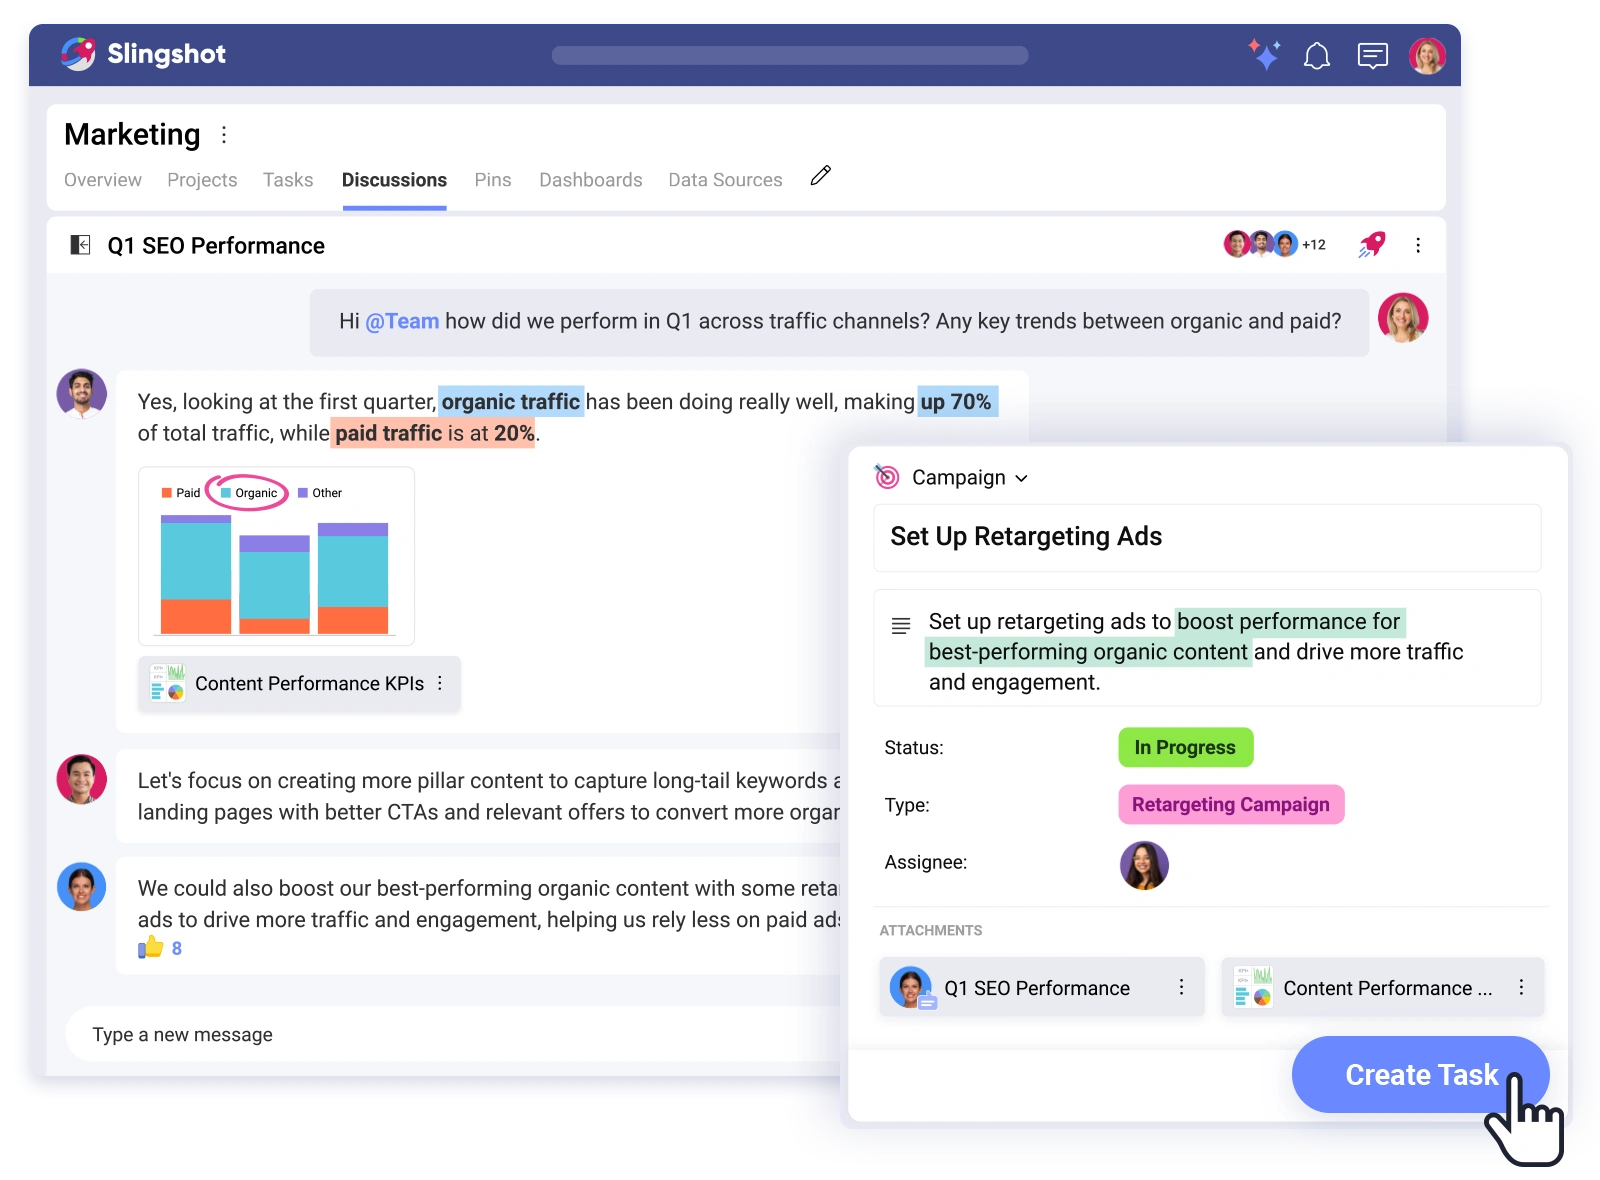Click the Slingshot logo

coord(80,54)
